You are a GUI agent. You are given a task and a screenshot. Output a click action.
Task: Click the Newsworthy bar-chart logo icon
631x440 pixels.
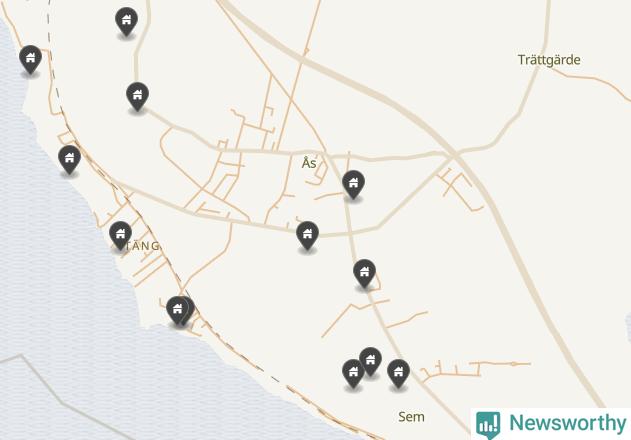488,424
